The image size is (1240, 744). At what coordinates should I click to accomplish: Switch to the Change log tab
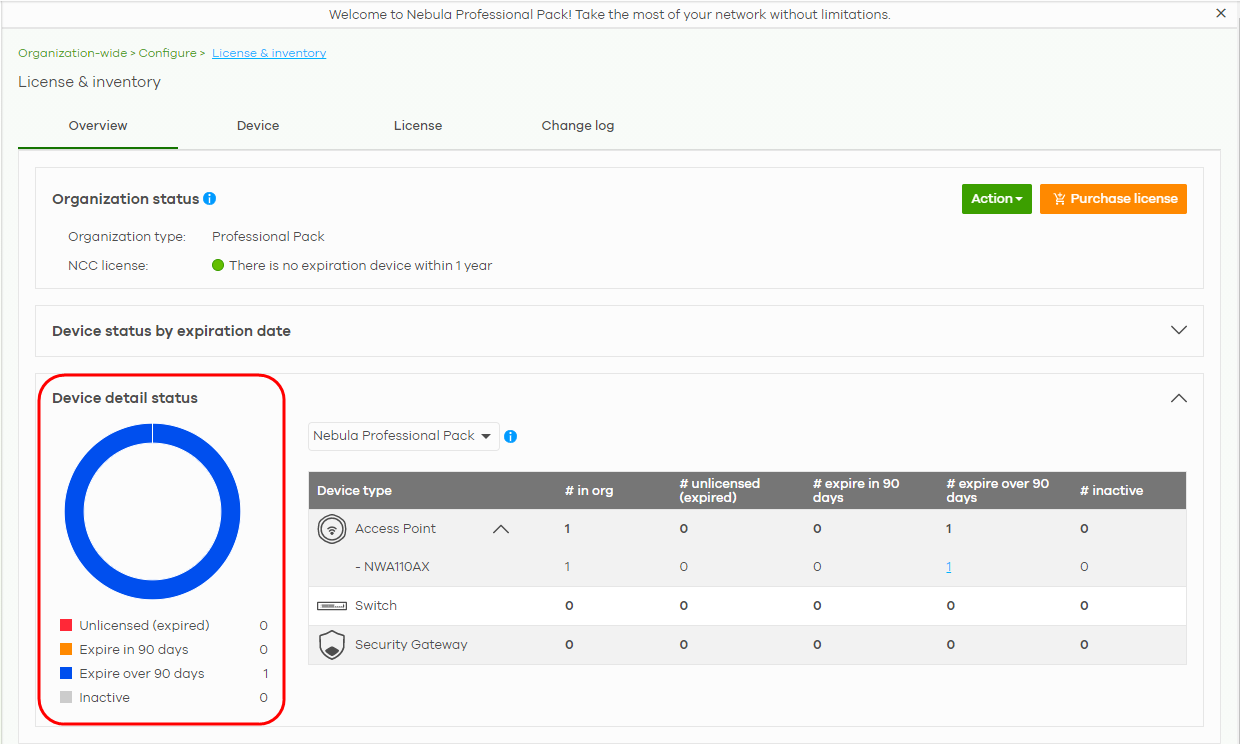coord(578,126)
